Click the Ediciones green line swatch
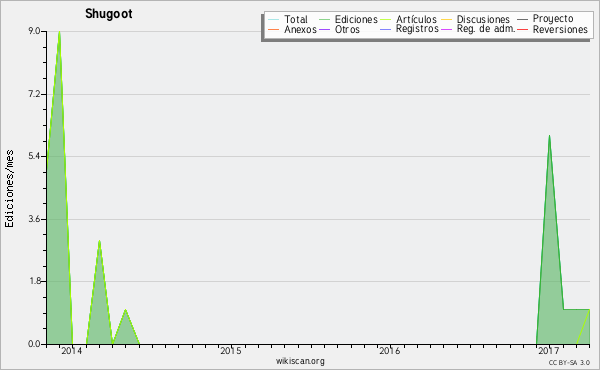 324,19
